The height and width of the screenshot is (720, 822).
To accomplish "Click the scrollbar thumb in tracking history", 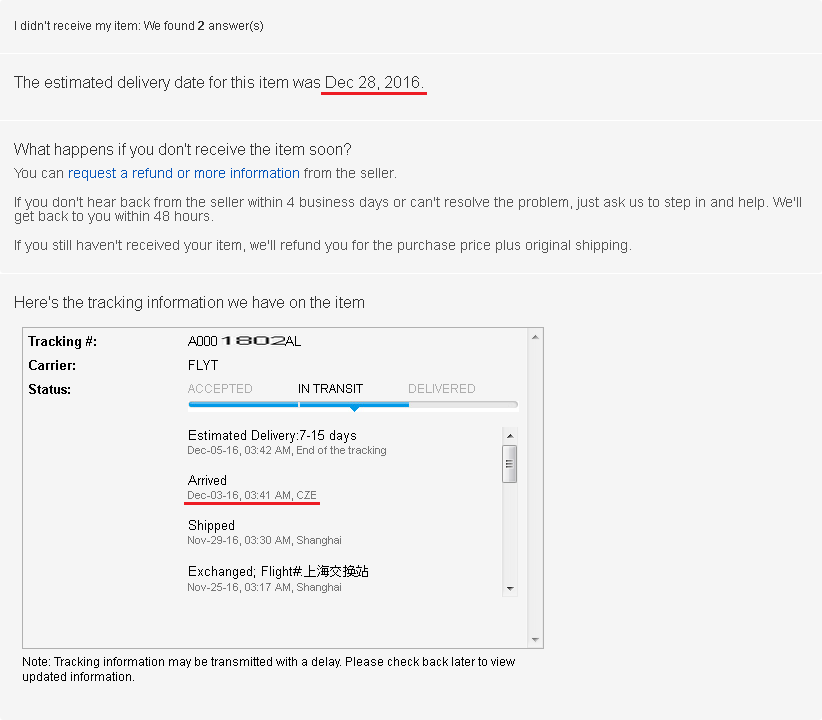I will 510,463.
